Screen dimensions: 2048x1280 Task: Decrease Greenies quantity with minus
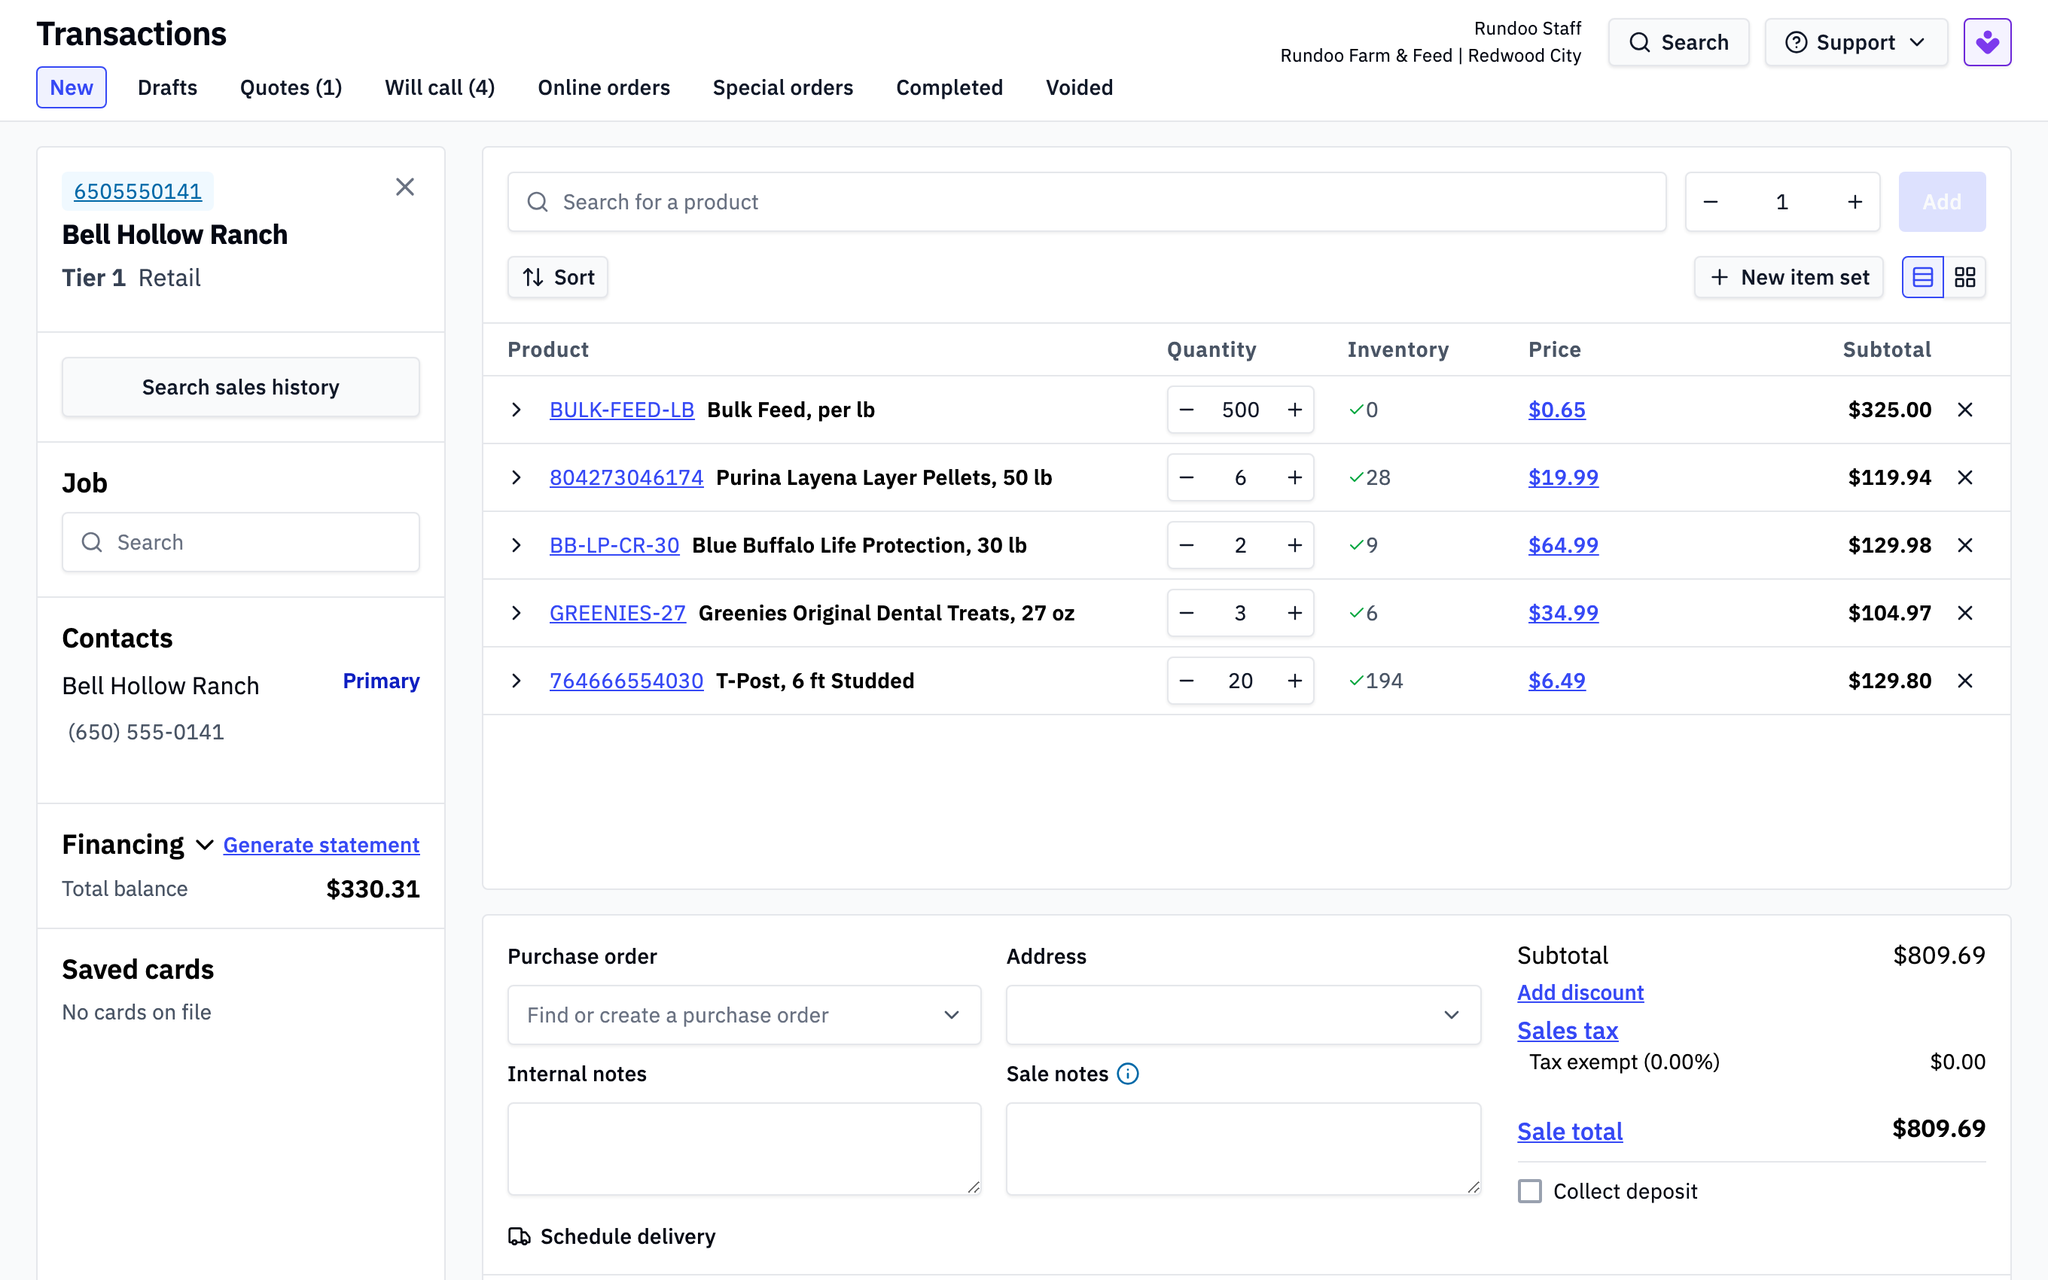click(1187, 613)
